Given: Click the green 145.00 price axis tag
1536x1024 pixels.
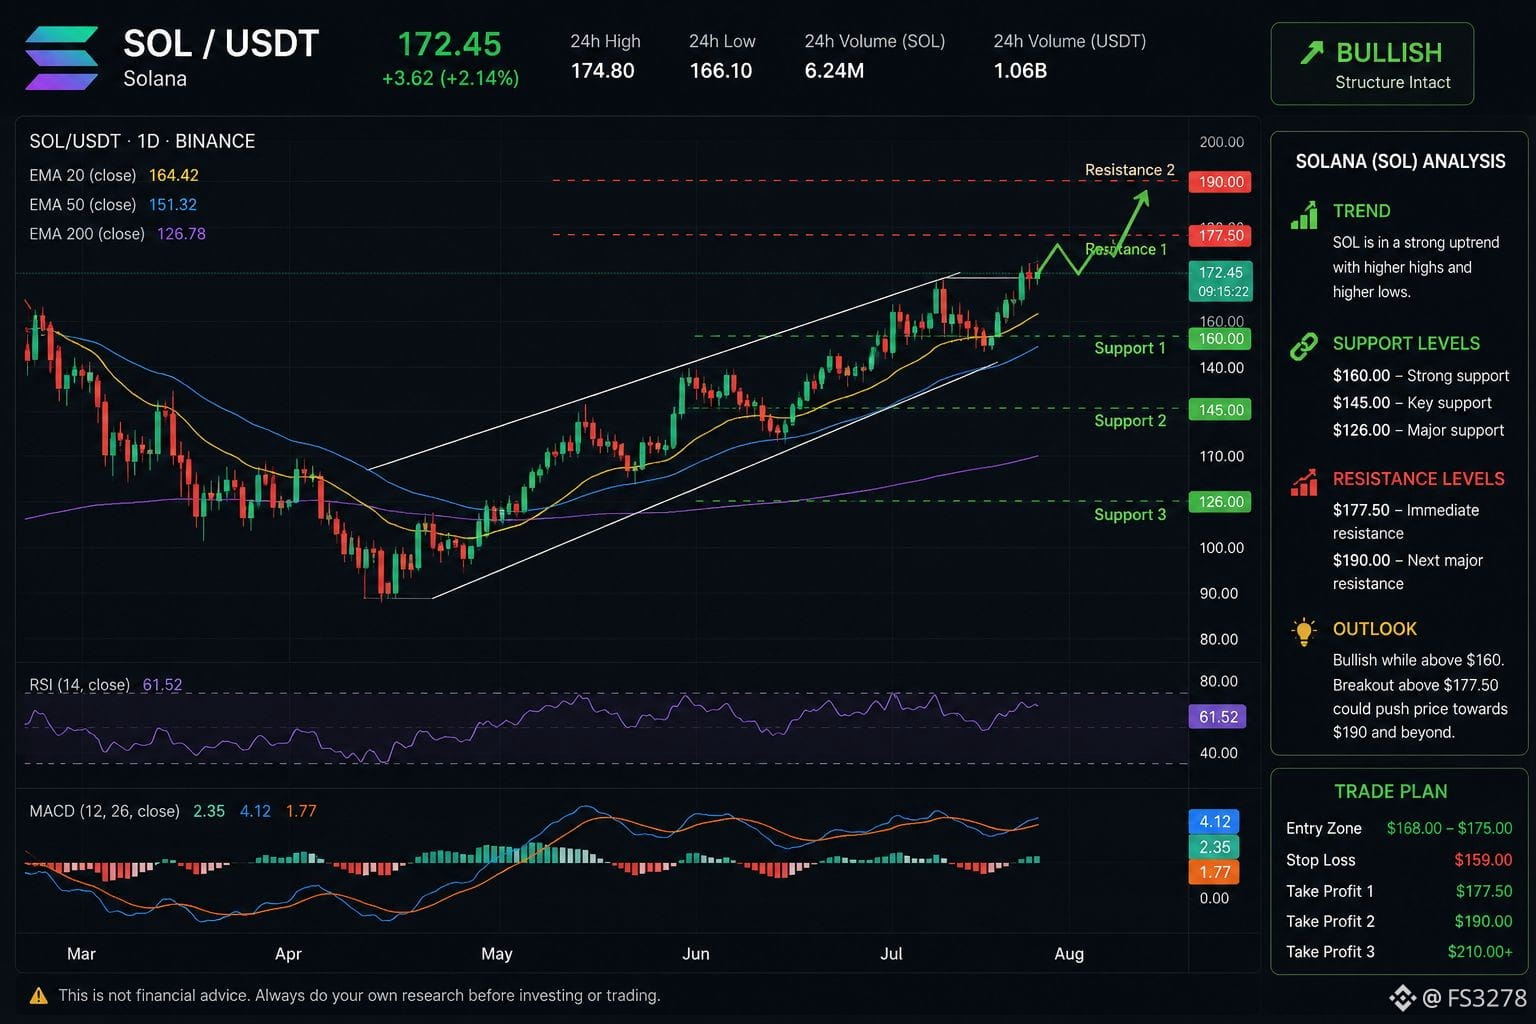Looking at the screenshot, I should click(1221, 410).
